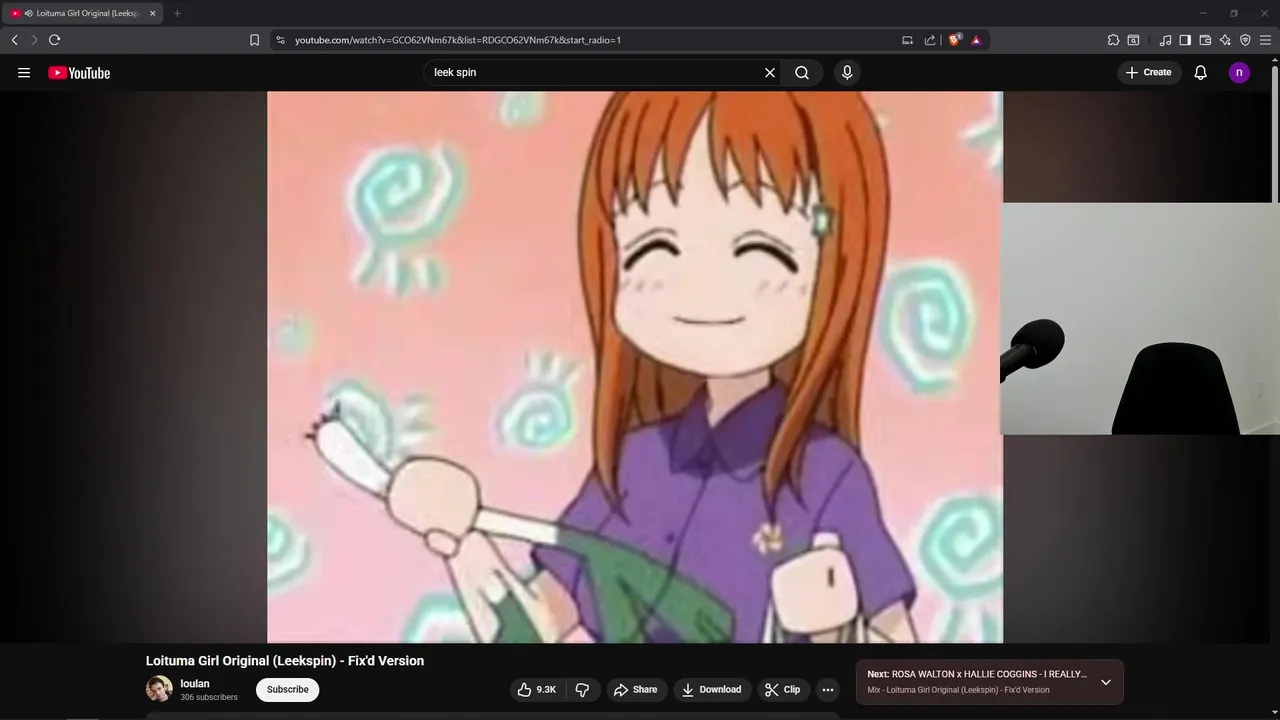Go forward in browser history
Image resolution: width=1280 pixels, height=720 pixels.
tap(34, 40)
